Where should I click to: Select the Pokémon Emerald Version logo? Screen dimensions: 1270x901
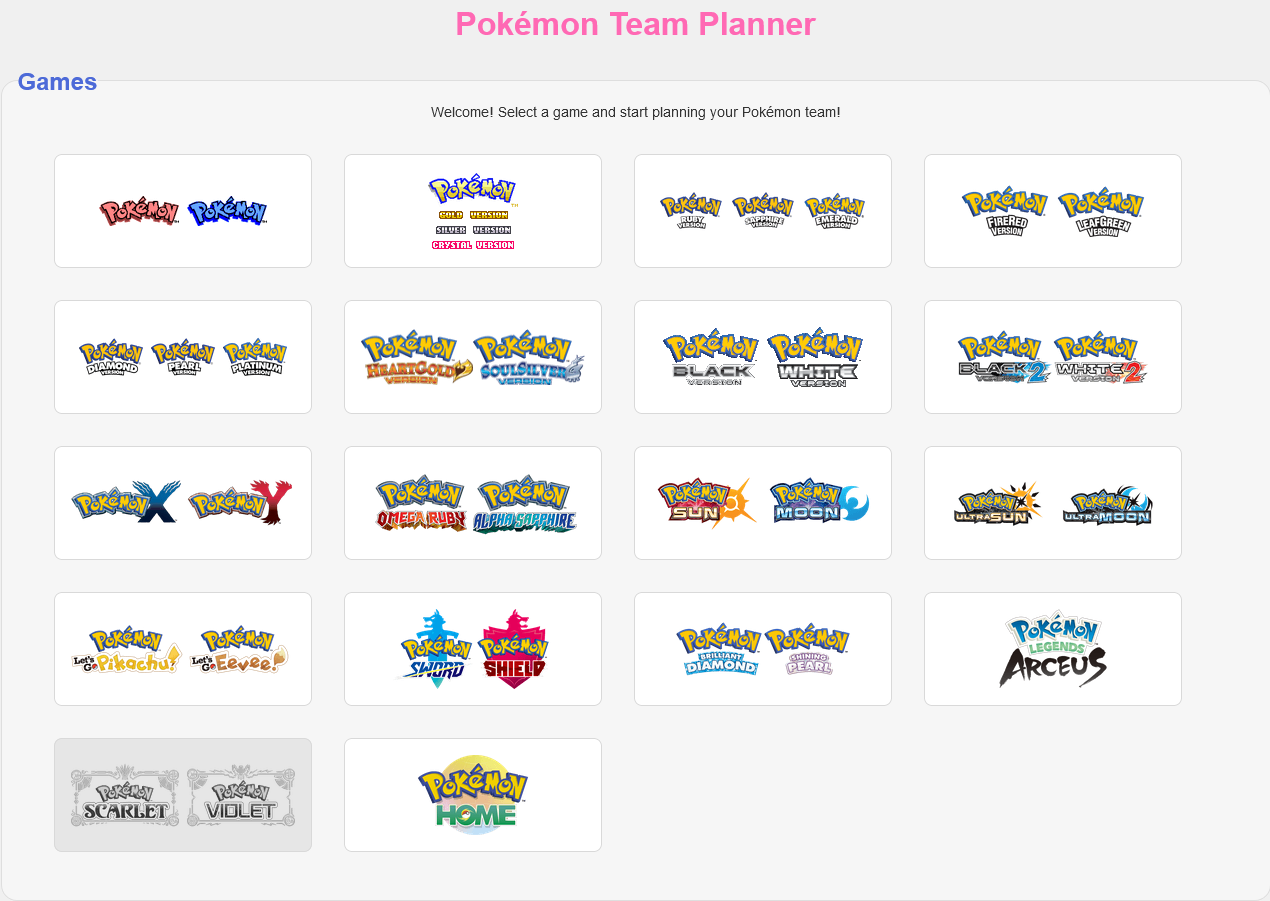click(835, 211)
